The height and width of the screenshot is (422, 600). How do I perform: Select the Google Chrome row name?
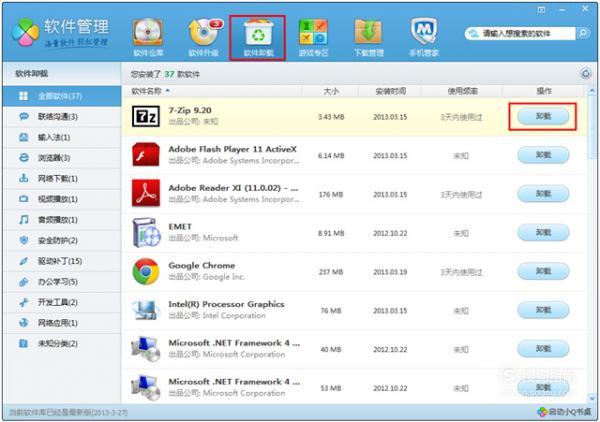(x=202, y=265)
